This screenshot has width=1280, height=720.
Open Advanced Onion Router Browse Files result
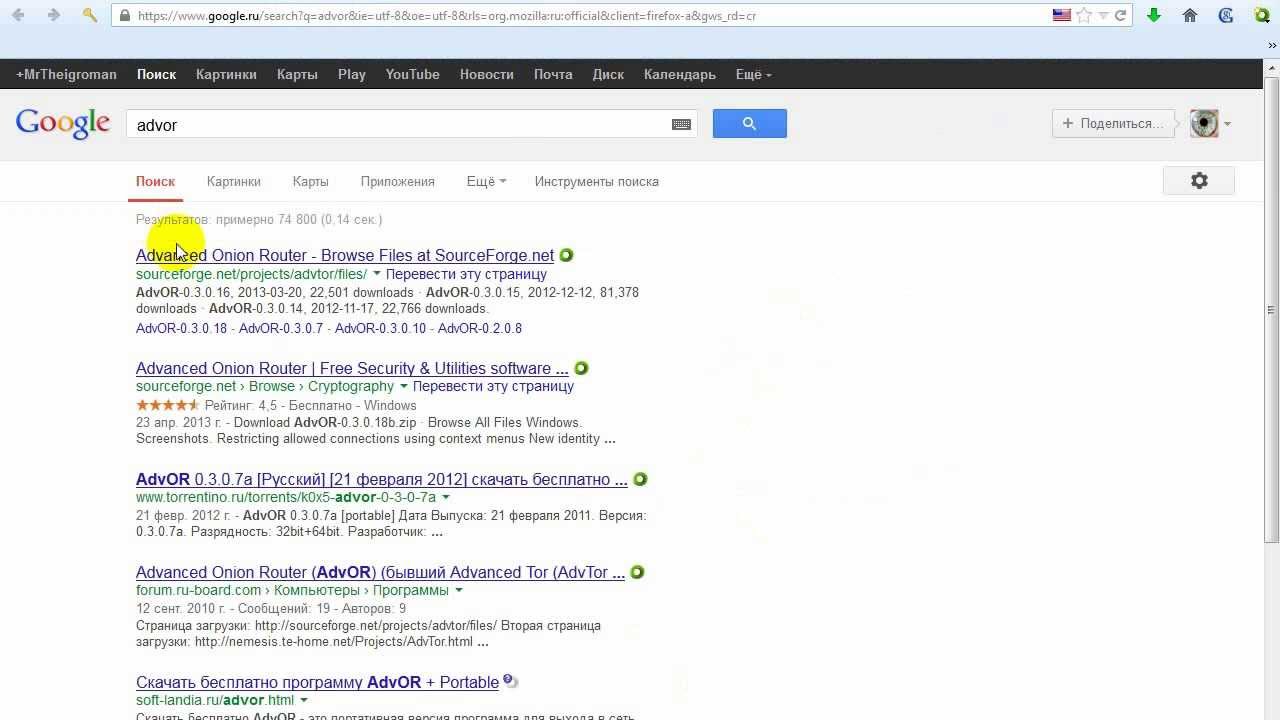(x=345, y=255)
